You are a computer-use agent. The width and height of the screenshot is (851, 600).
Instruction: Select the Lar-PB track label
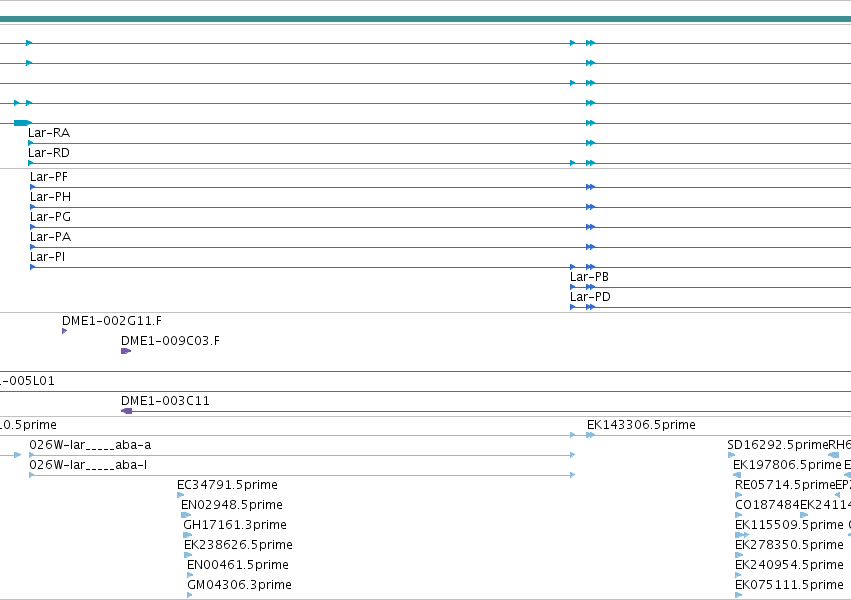tap(589, 277)
